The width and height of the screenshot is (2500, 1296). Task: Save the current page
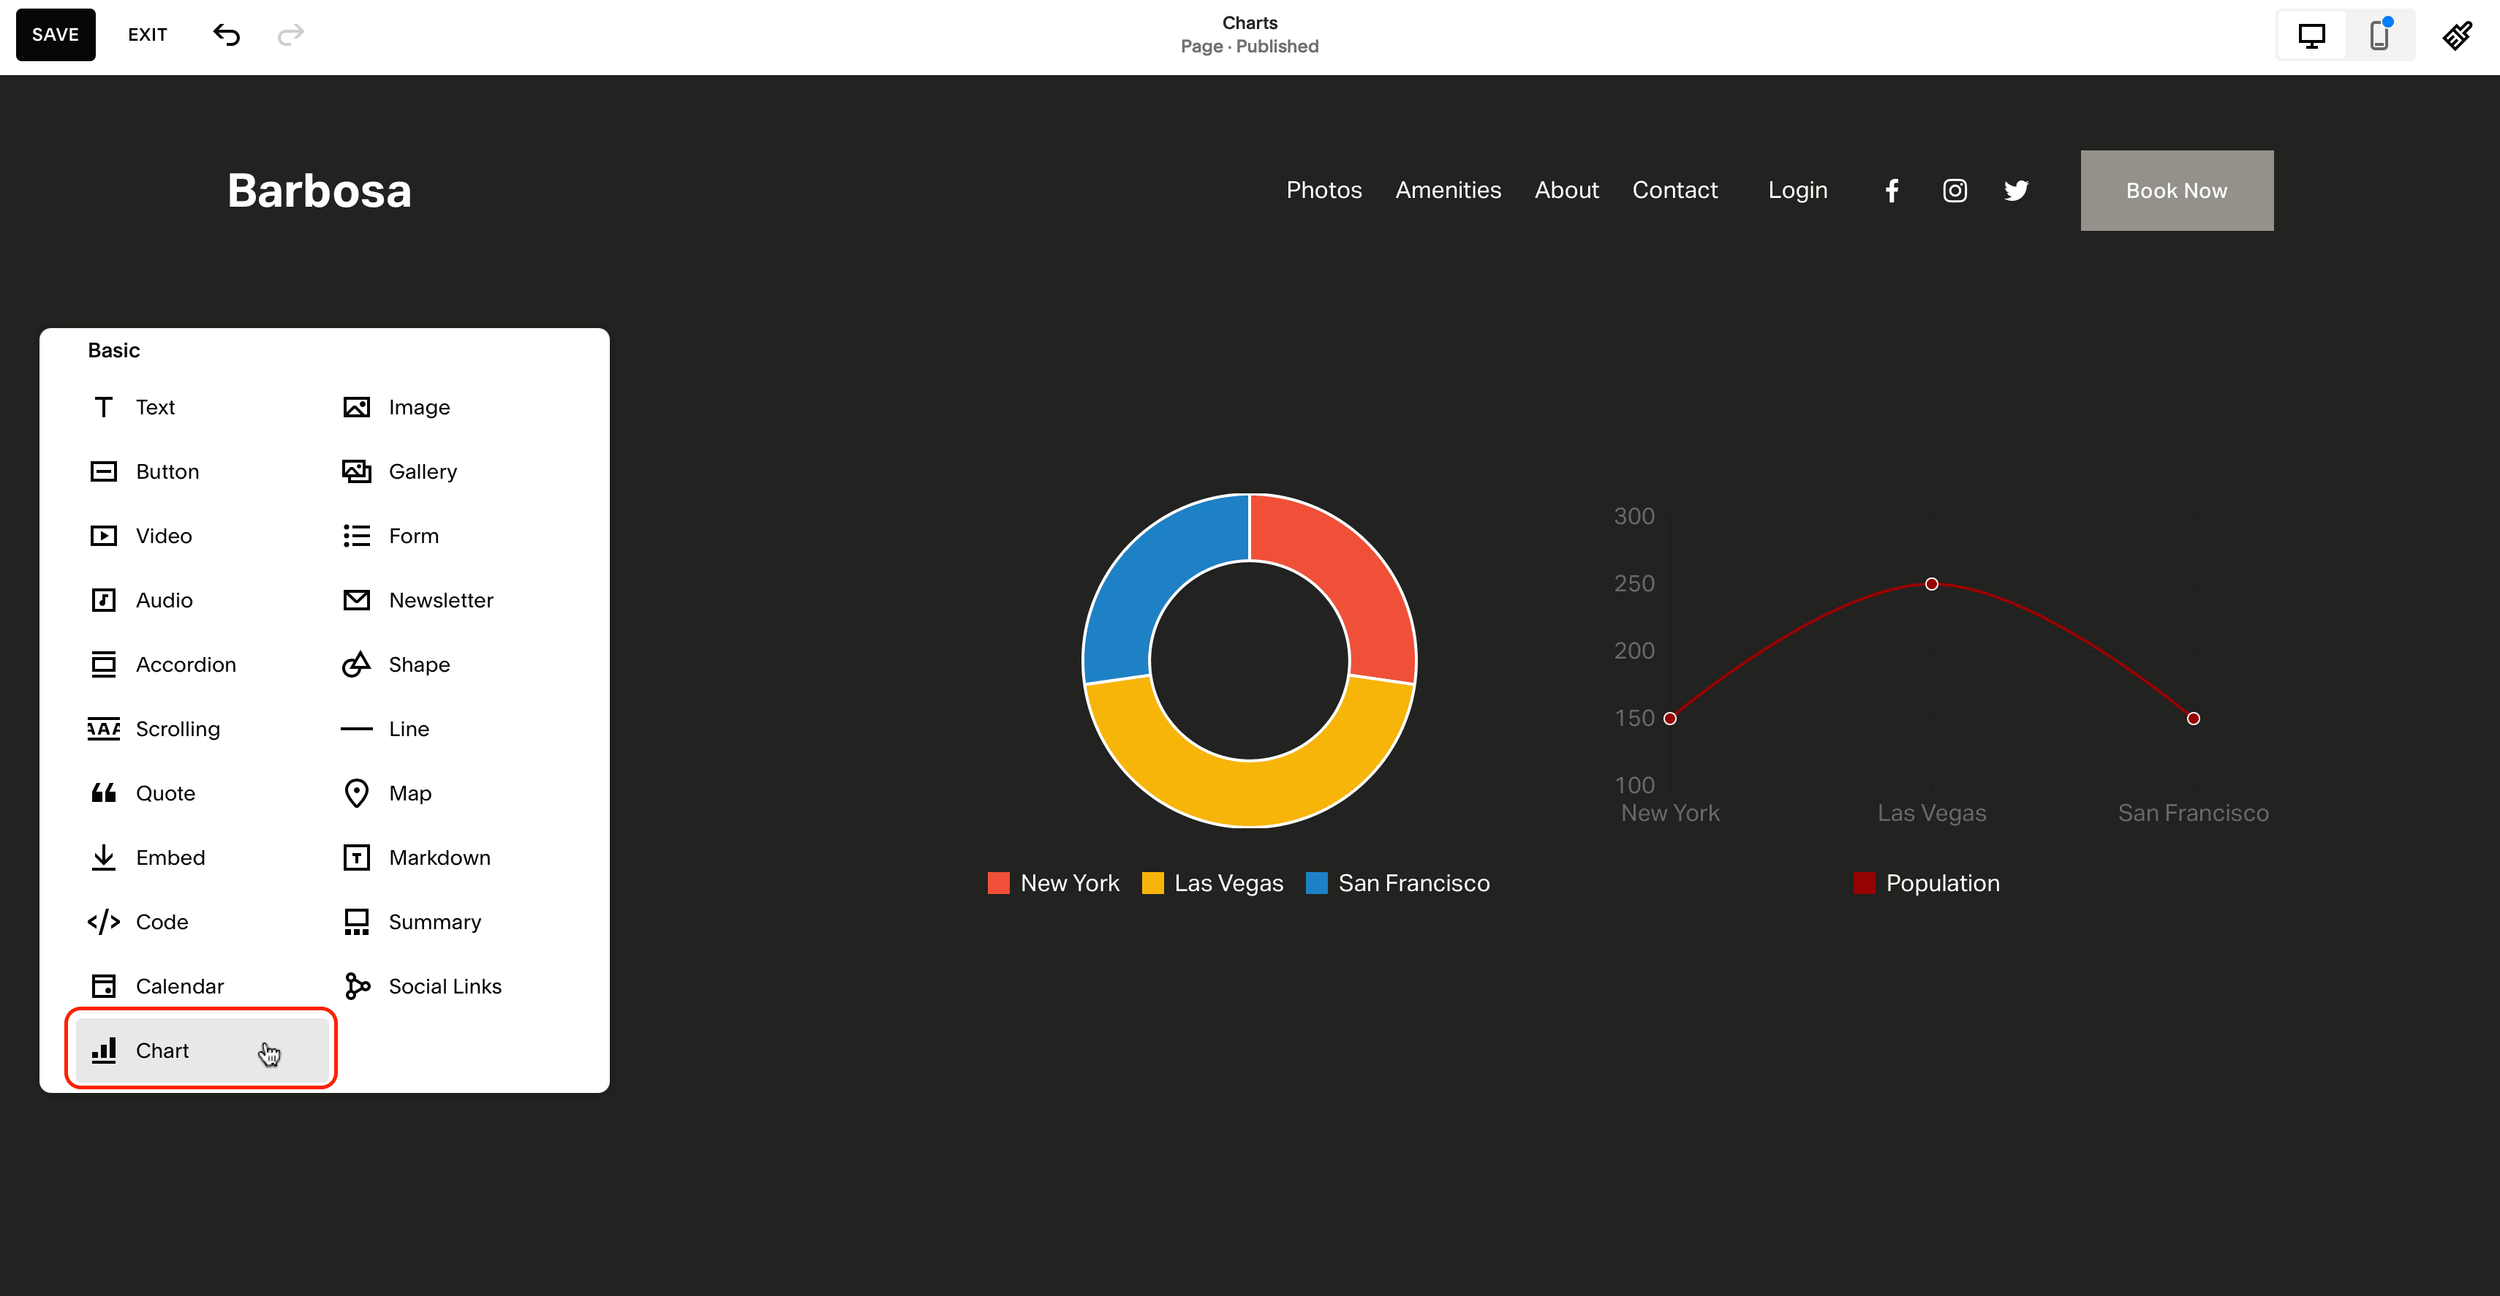[55, 34]
